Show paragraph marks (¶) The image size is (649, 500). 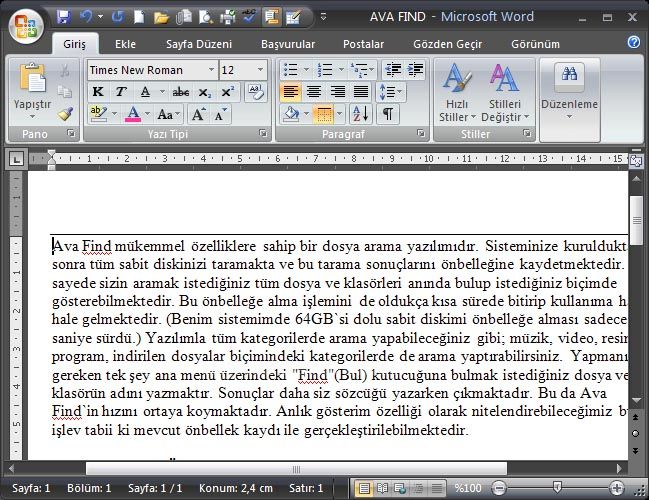pos(388,114)
